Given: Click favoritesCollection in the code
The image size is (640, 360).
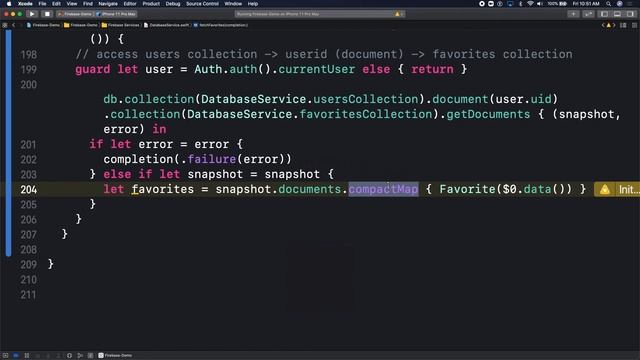Looking at the screenshot, I should pos(366,114).
